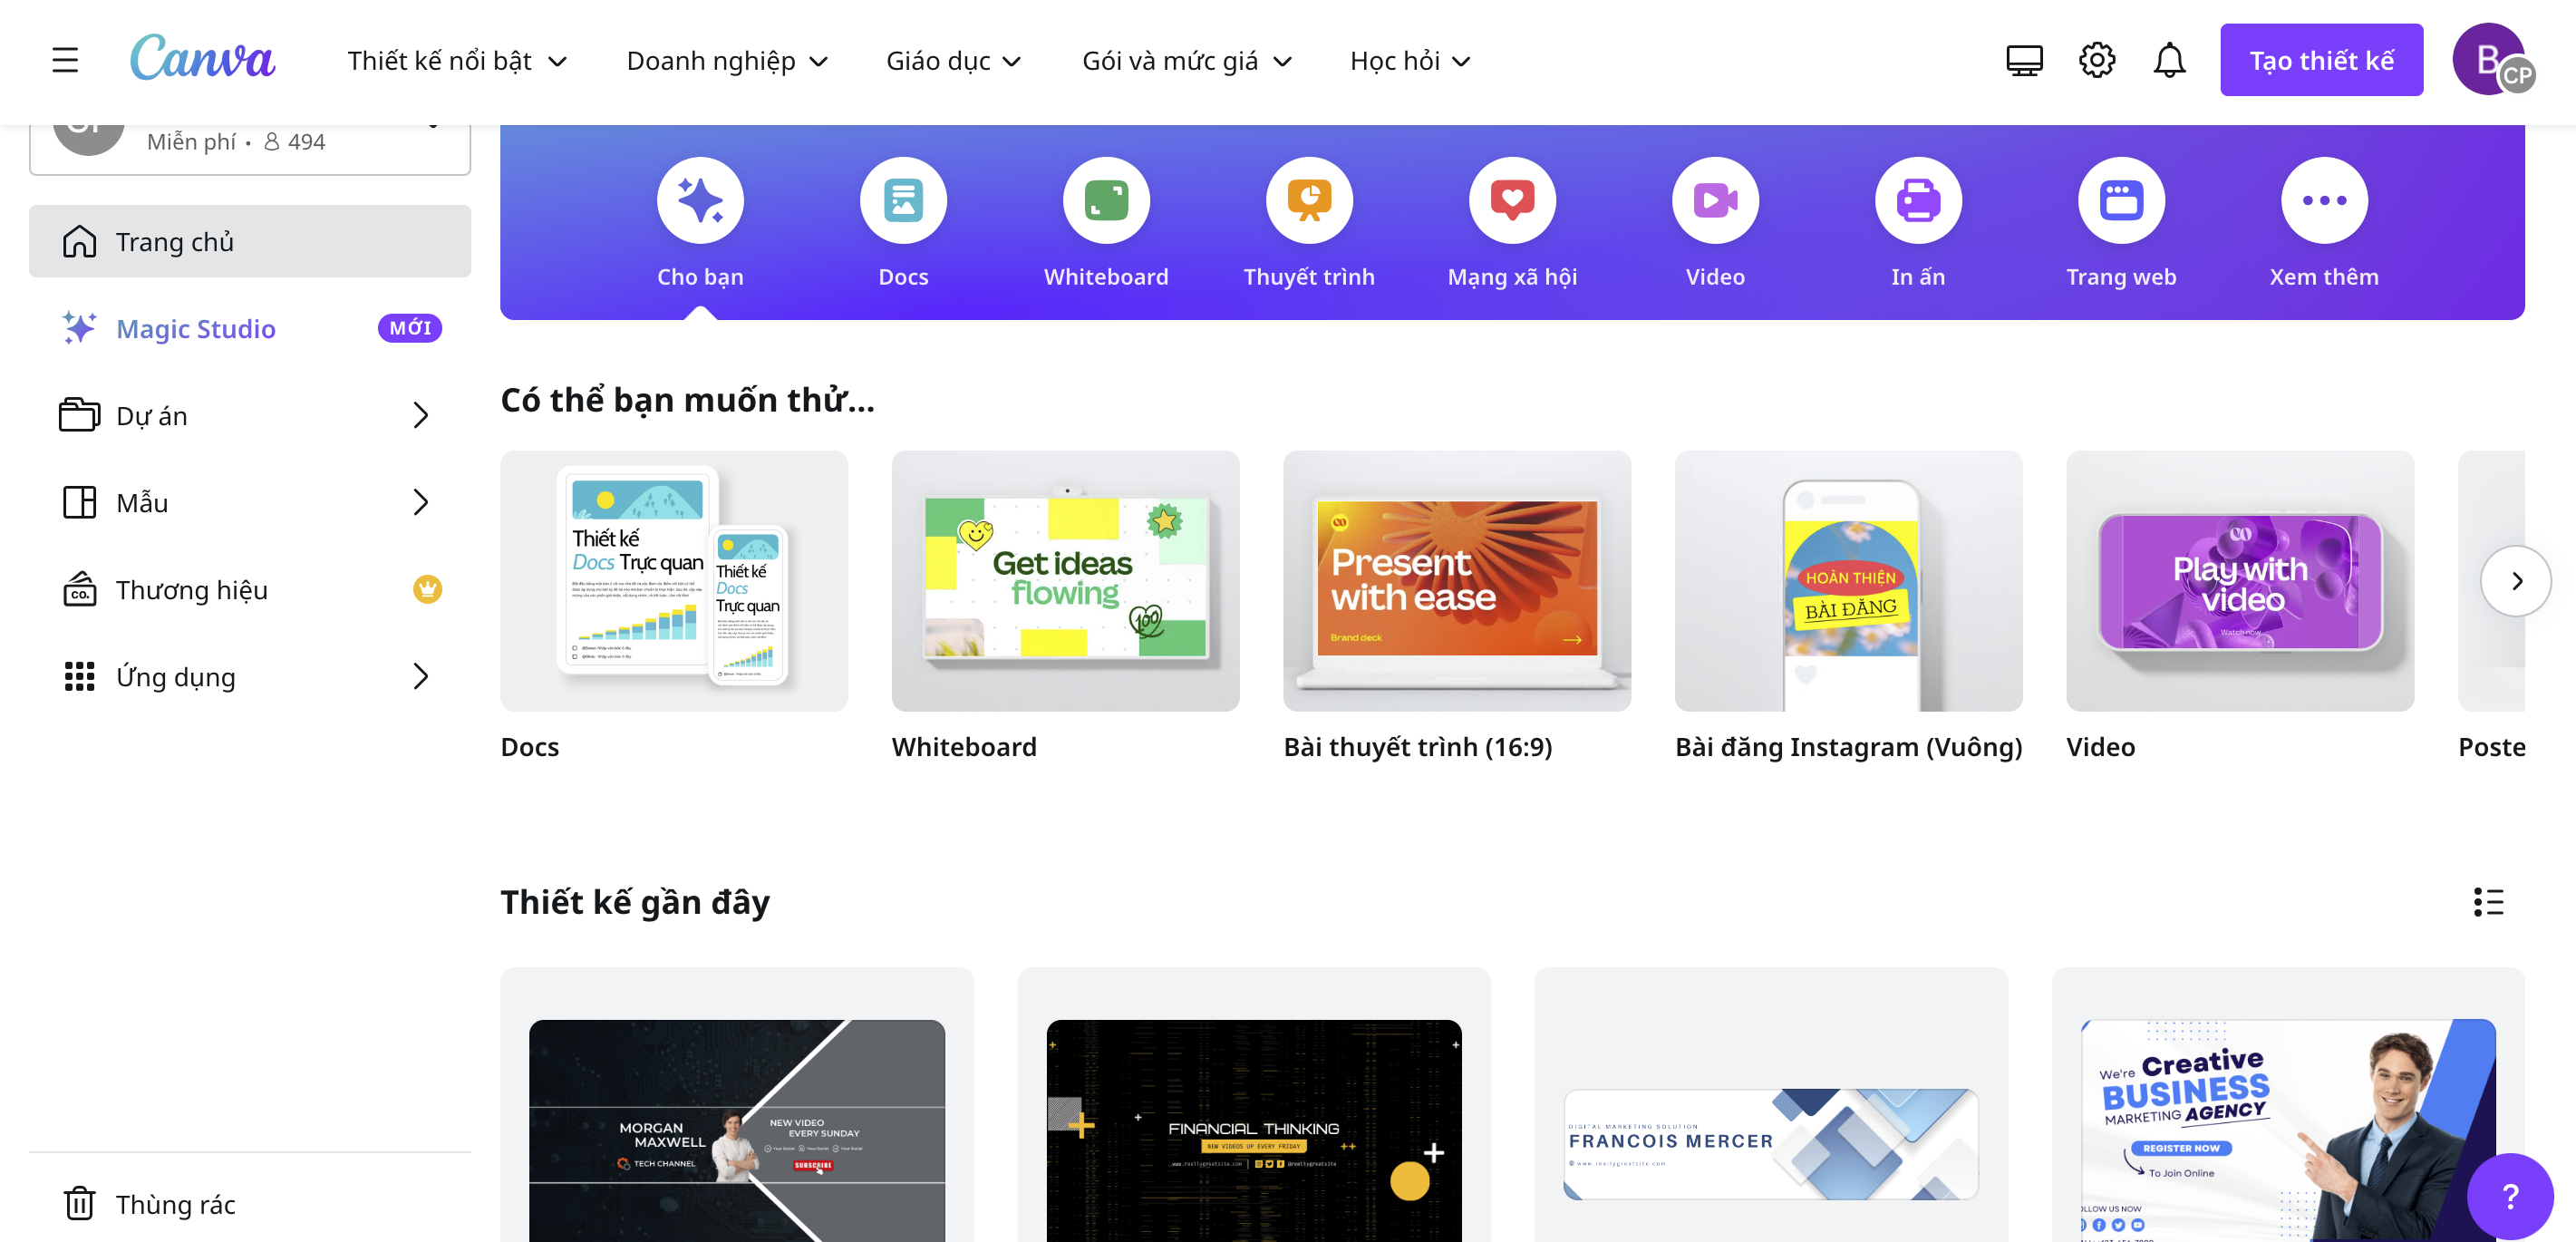The width and height of the screenshot is (2576, 1242).
Task: Open the Mạng xã hội heart icon
Action: point(1512,201)
